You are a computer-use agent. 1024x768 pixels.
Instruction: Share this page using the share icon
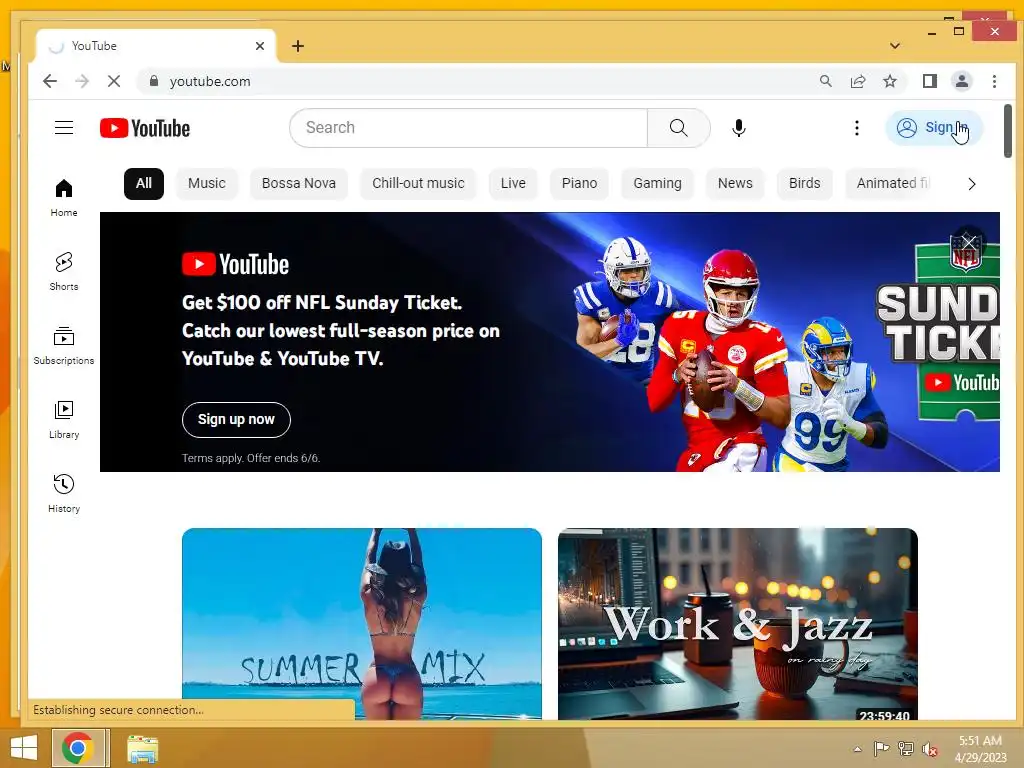[x=858, y=81]
